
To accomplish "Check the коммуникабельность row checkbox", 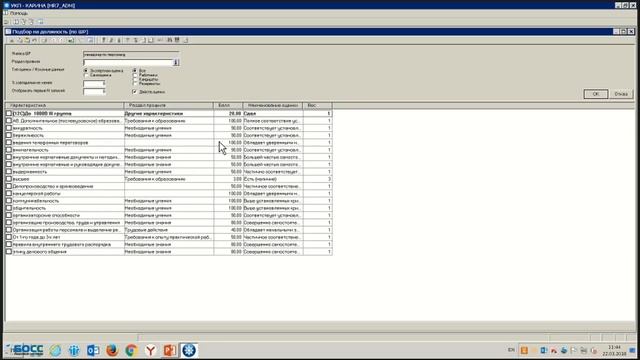I will point(9,201).
